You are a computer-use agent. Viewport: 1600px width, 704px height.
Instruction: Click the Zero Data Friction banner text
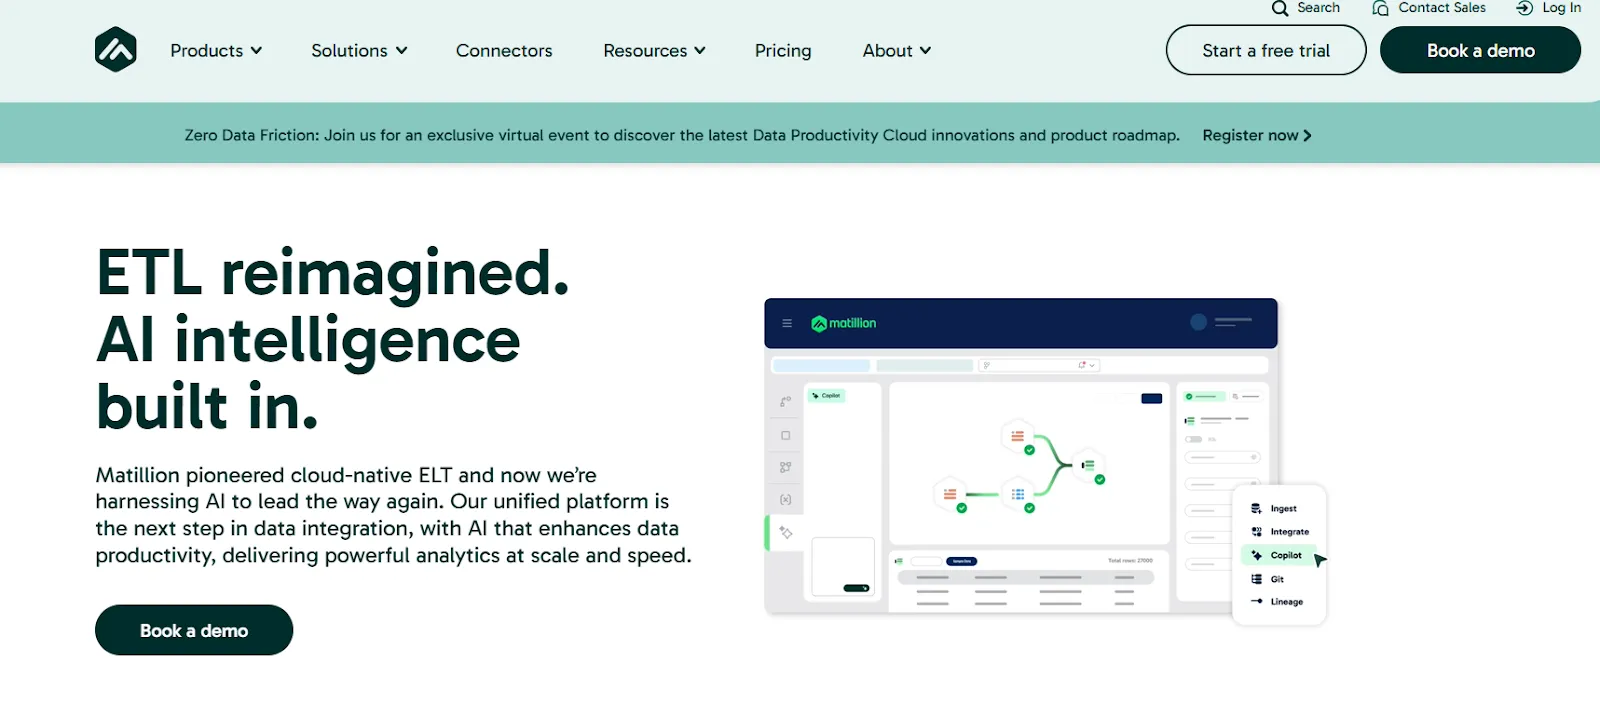click(682, 135)
